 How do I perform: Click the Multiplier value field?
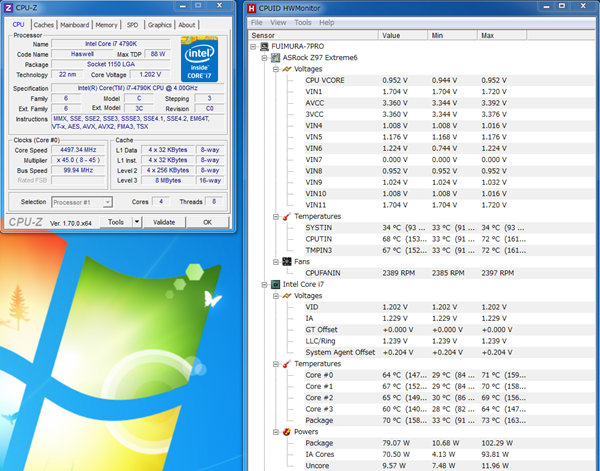click(x=78, y=160)
